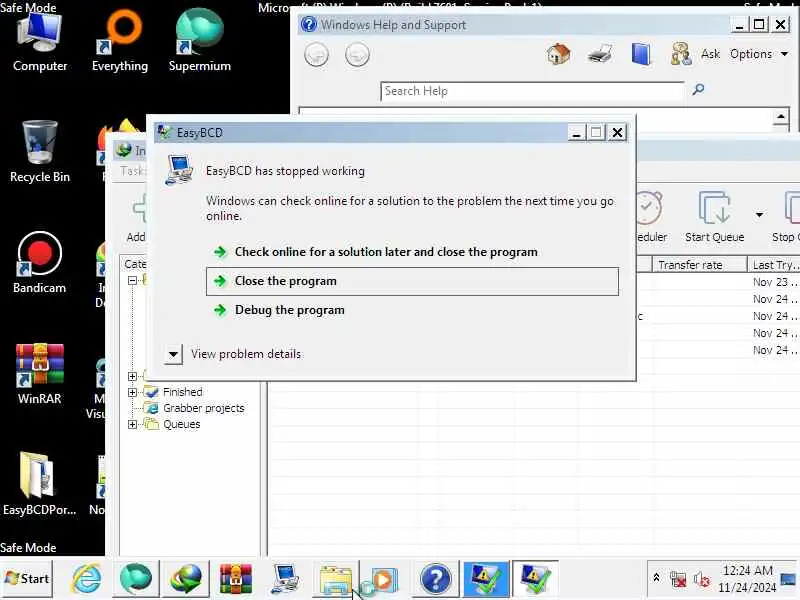
Task: Open the Everything desktop shortcut
Action: 120,42
